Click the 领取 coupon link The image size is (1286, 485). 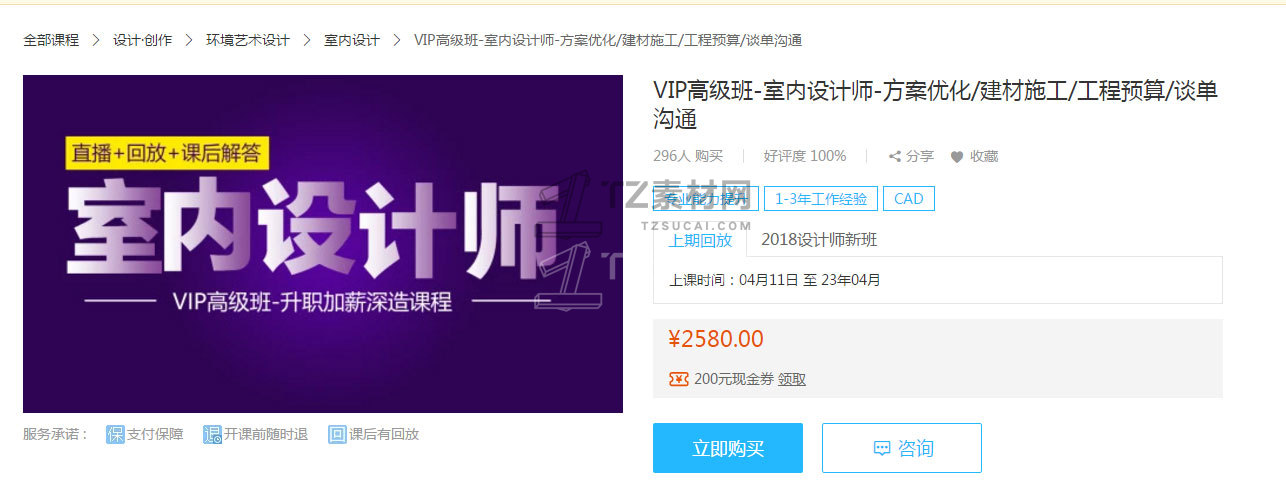tap(792, 379)
